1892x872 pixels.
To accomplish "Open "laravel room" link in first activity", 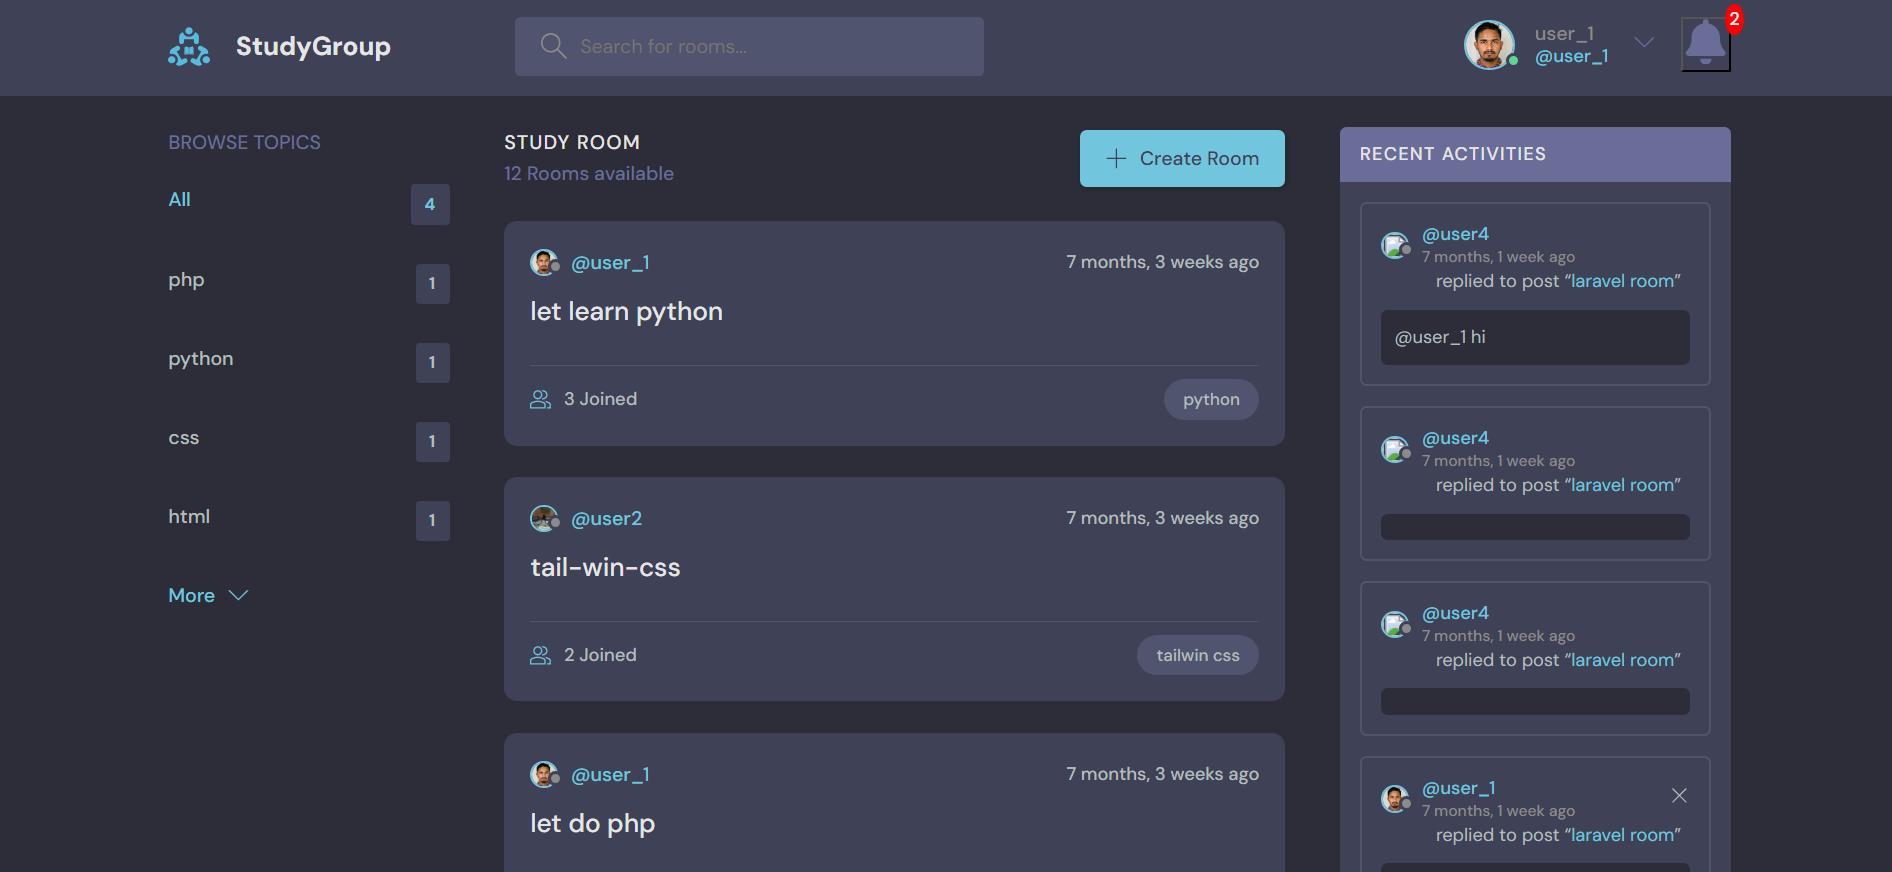I will pos(1622,281).
